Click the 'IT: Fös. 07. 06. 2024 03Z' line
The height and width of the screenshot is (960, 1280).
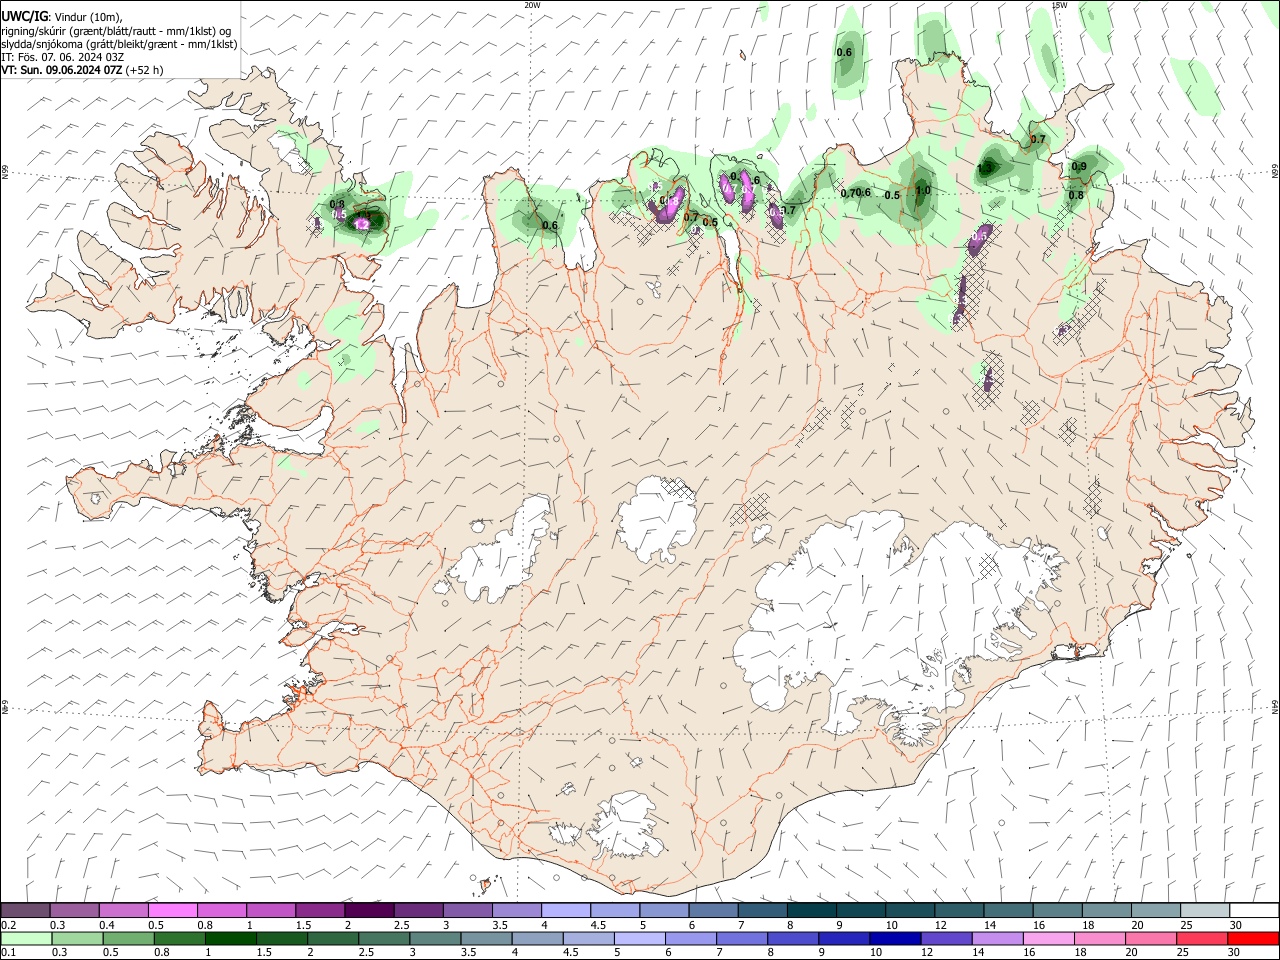63,57
